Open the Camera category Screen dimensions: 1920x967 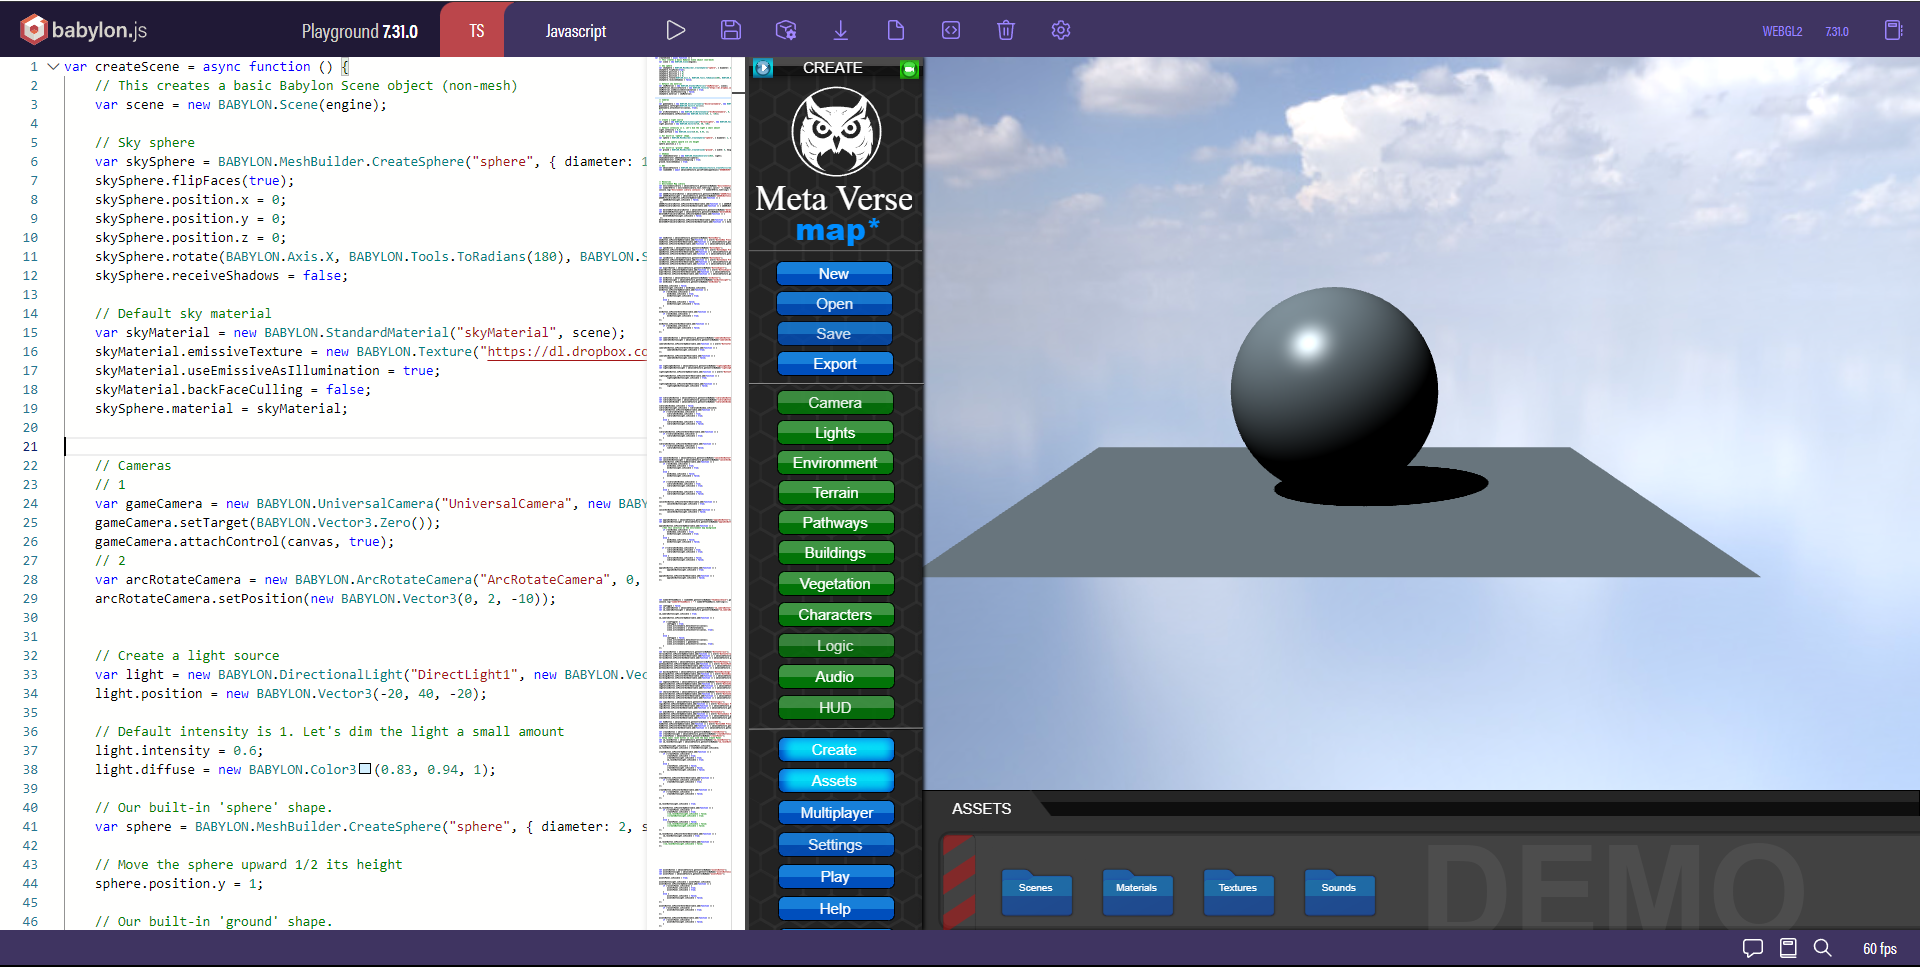pos(835,403)
